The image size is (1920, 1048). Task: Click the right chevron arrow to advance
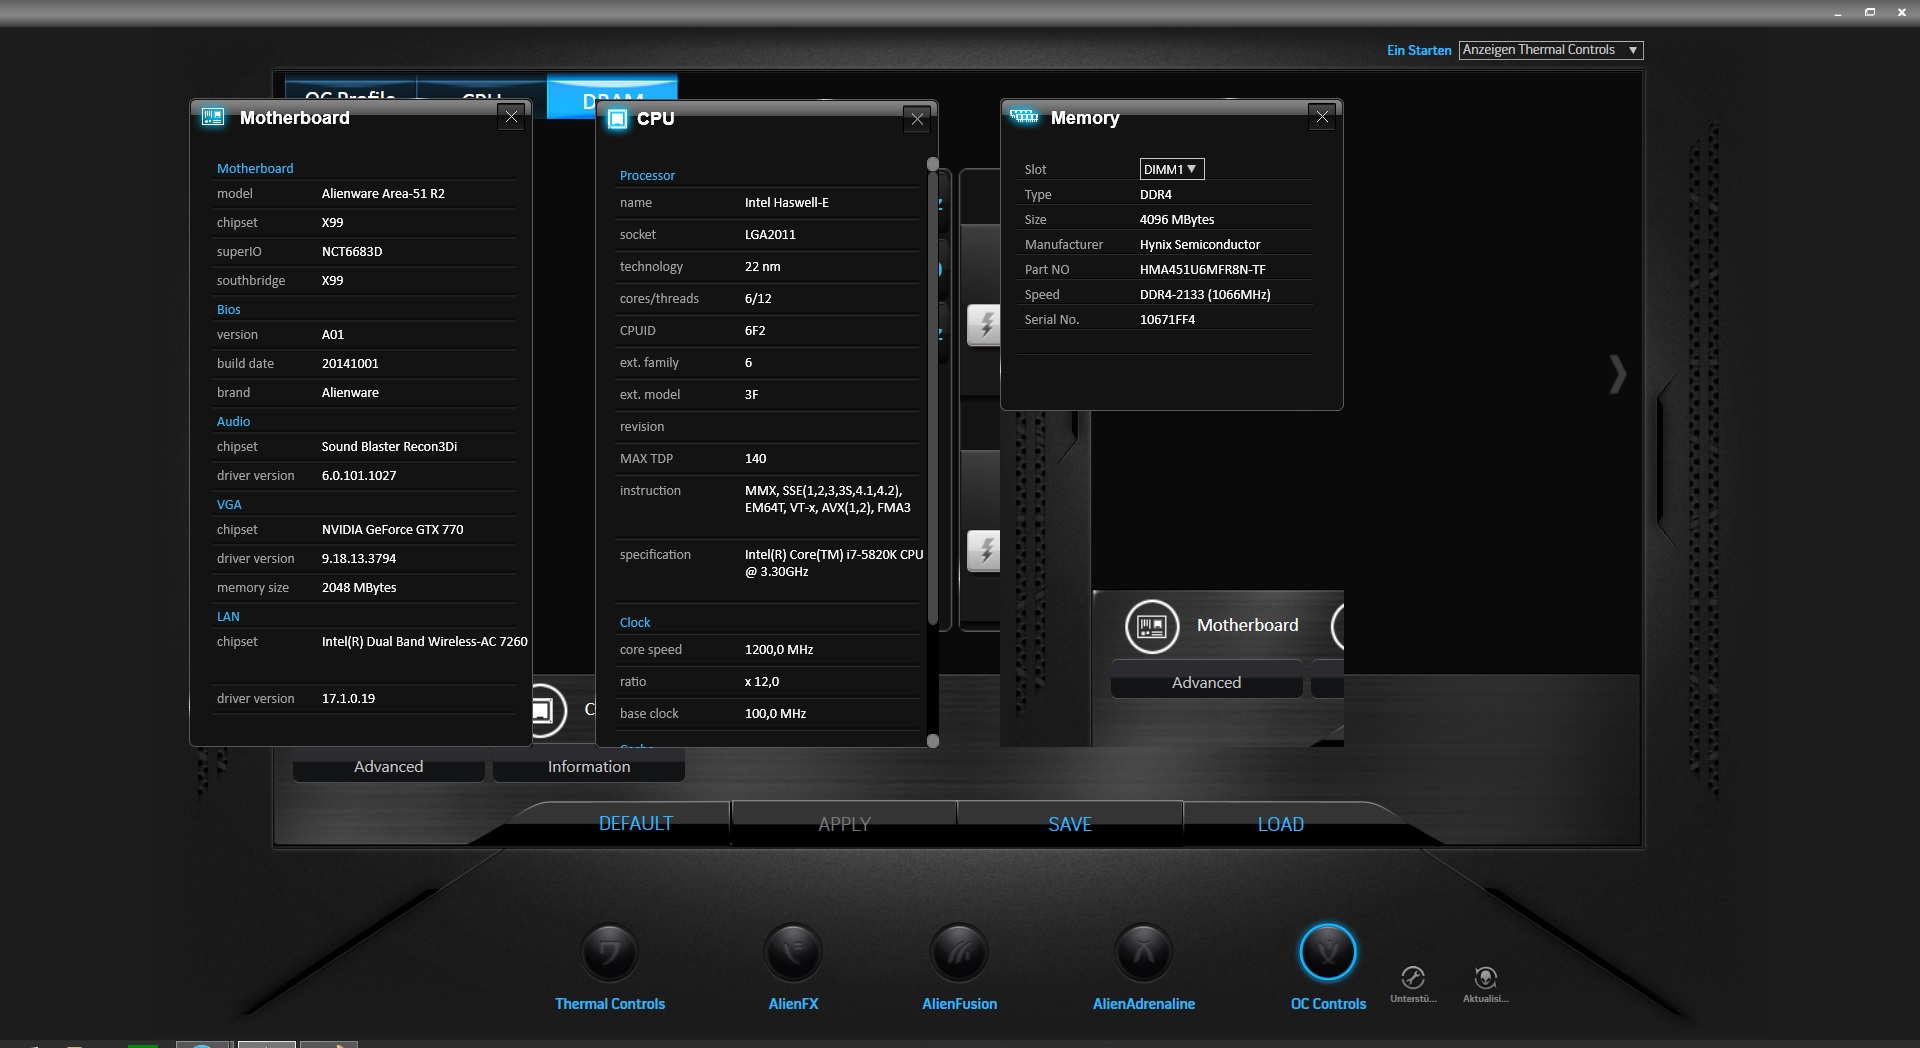point(1617,375)
